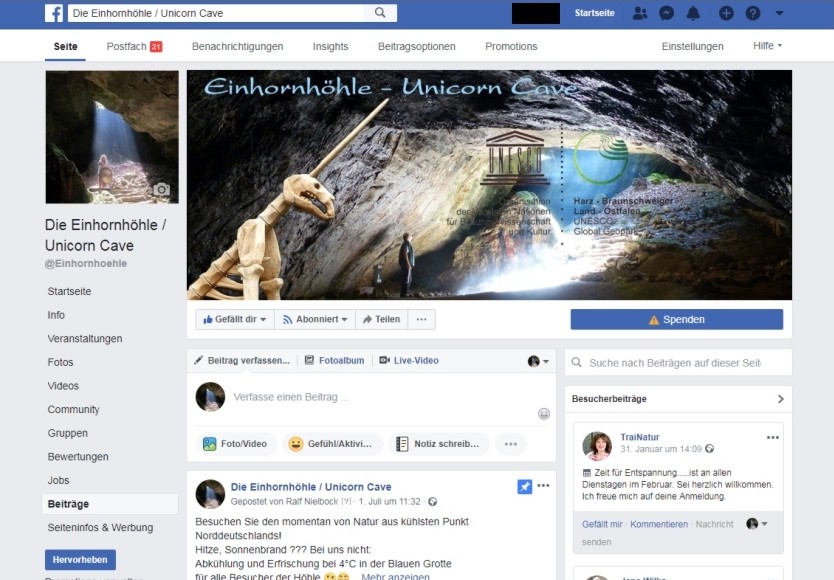834x580 pixels.
Task: Open the account dropdown arrow in top bar
Action: [780, 13]
